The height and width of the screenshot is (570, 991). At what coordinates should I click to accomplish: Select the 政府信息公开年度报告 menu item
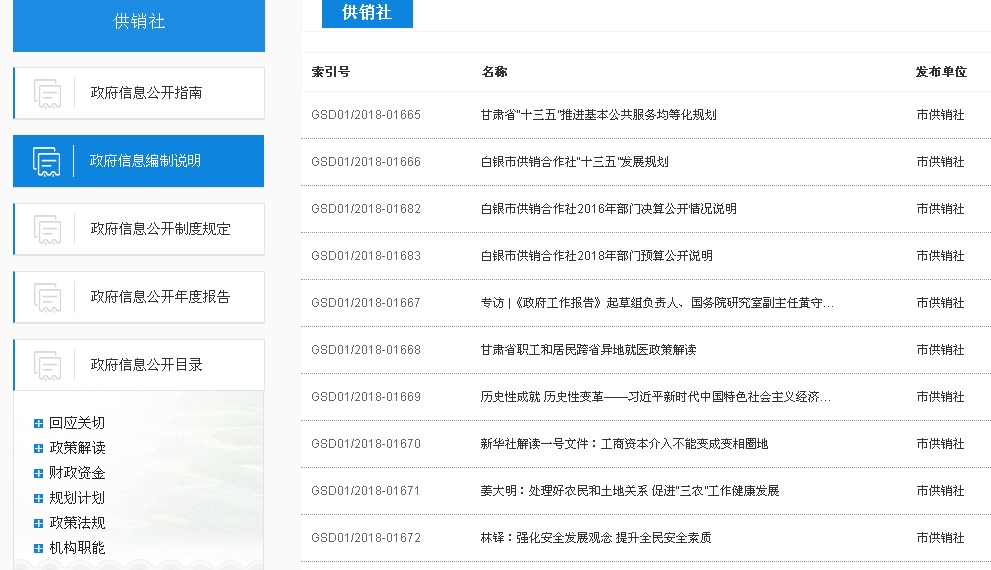point(160,297)
